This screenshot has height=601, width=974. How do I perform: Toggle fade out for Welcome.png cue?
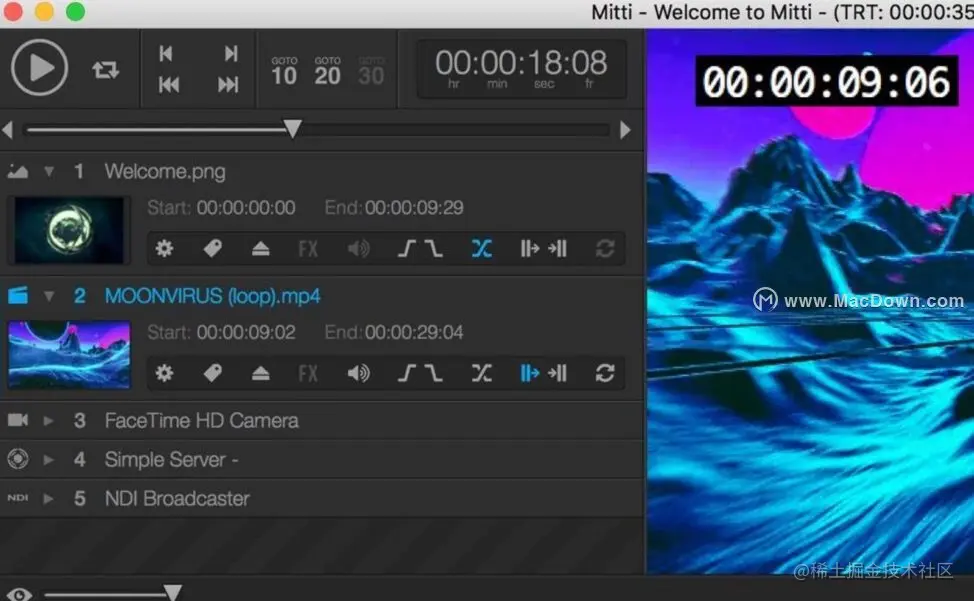pyautogui.click(x=434, y=249)
